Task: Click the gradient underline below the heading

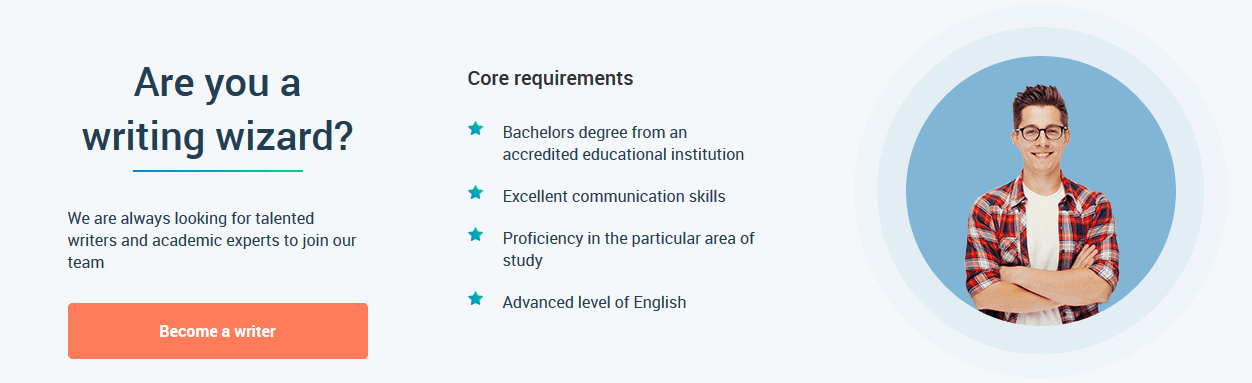Action: [x=217, y=171]
